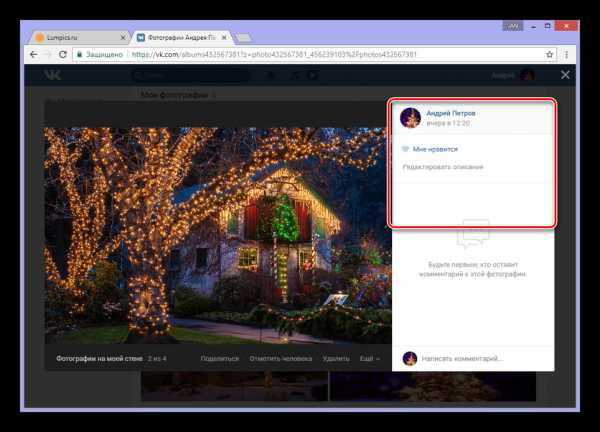The width and height of the screenshot is (600, 432).
Task: Click the heart like icon
Action: 405,149
